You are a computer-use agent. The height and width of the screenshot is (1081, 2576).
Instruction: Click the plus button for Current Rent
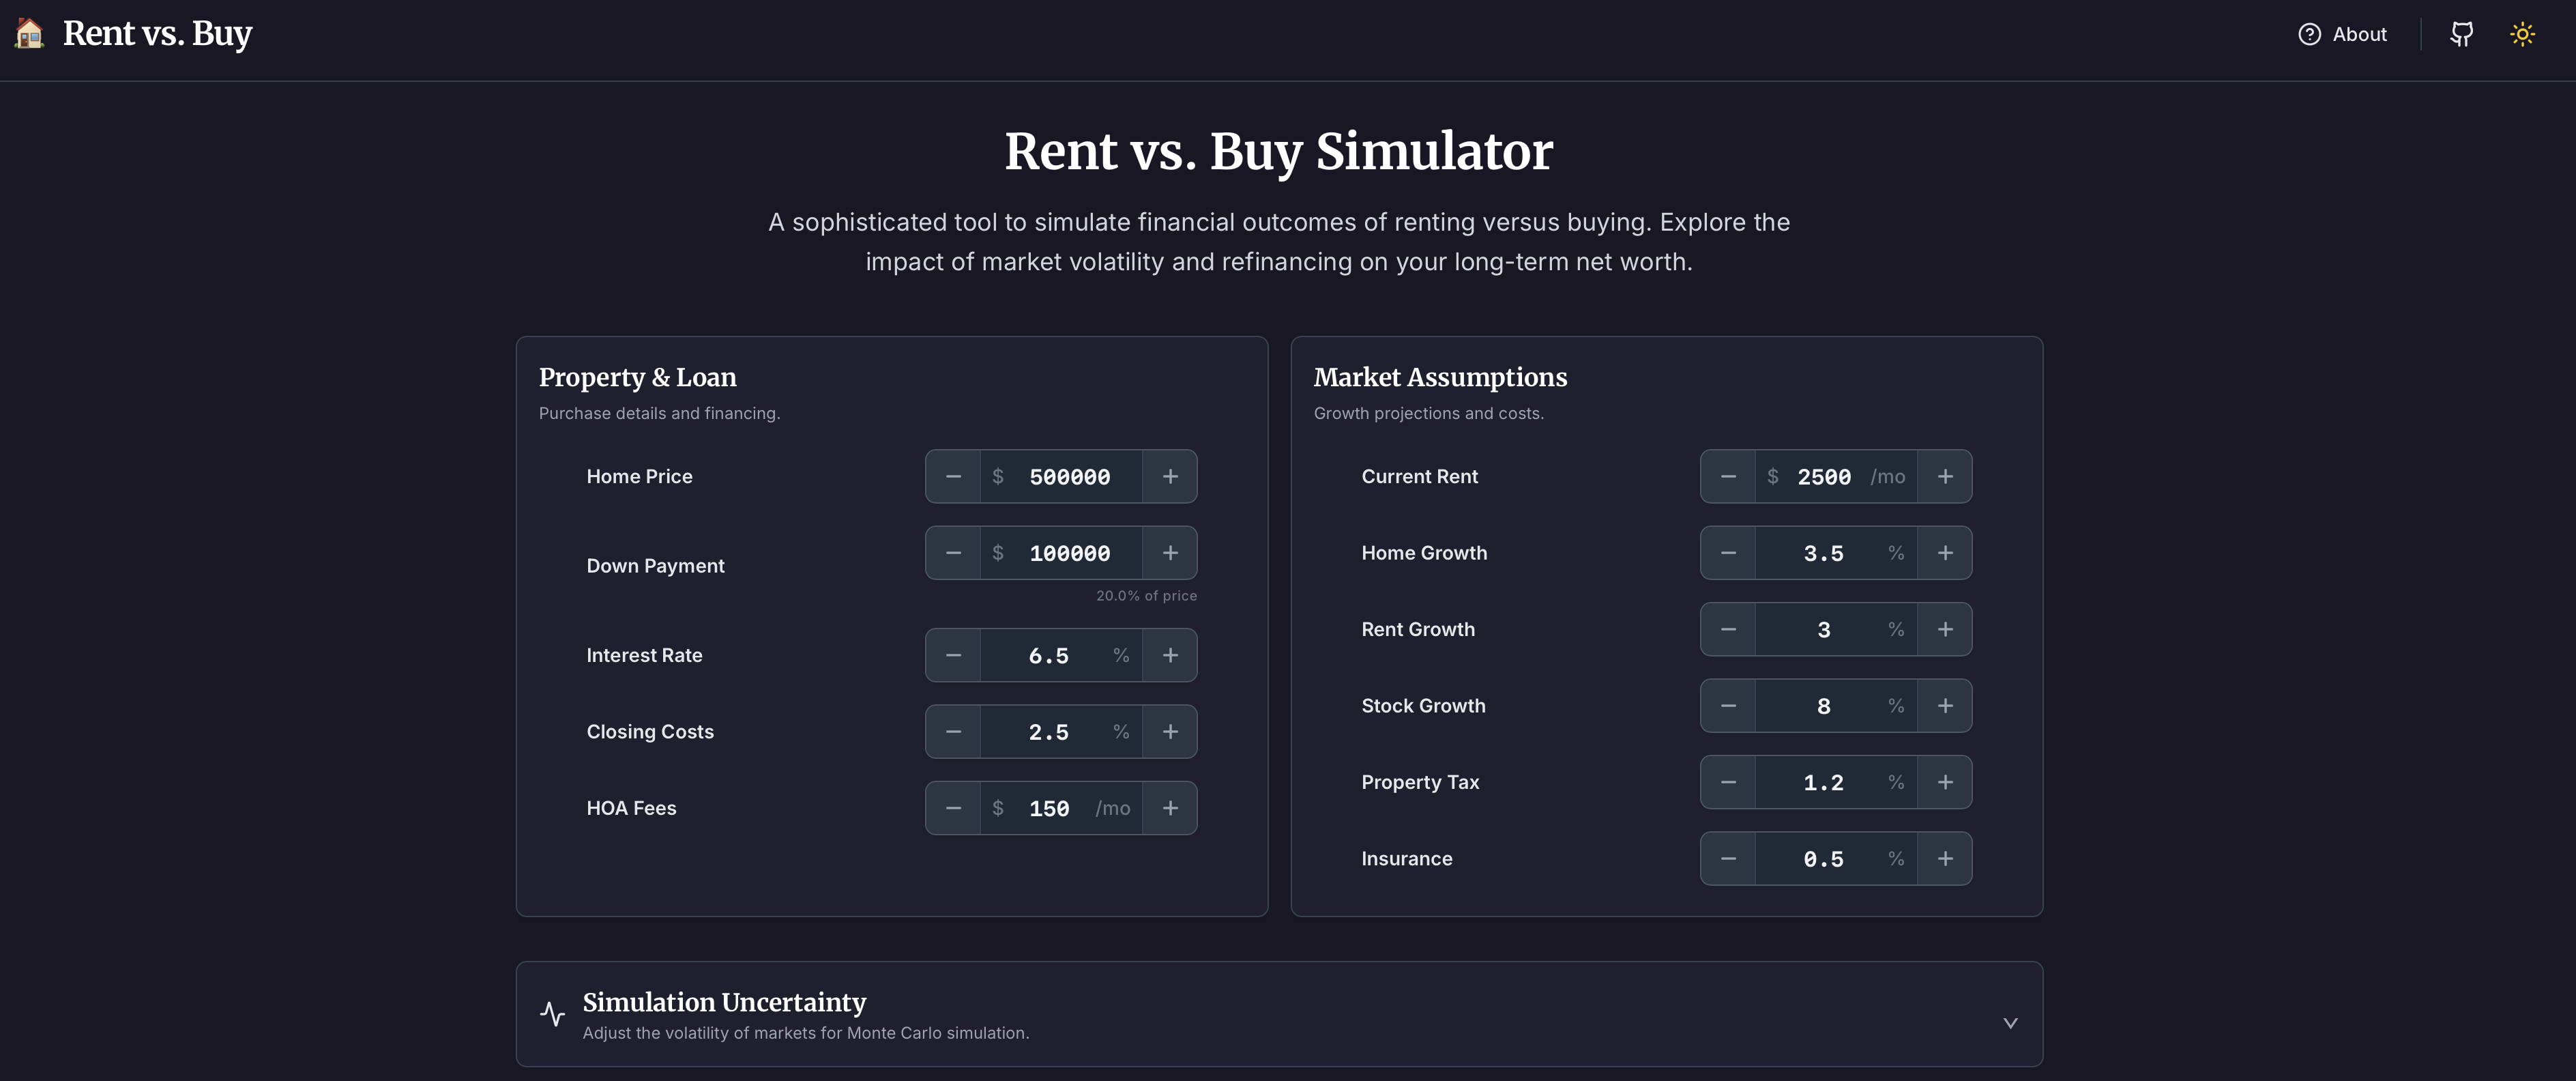click(x=1945, y=476)
